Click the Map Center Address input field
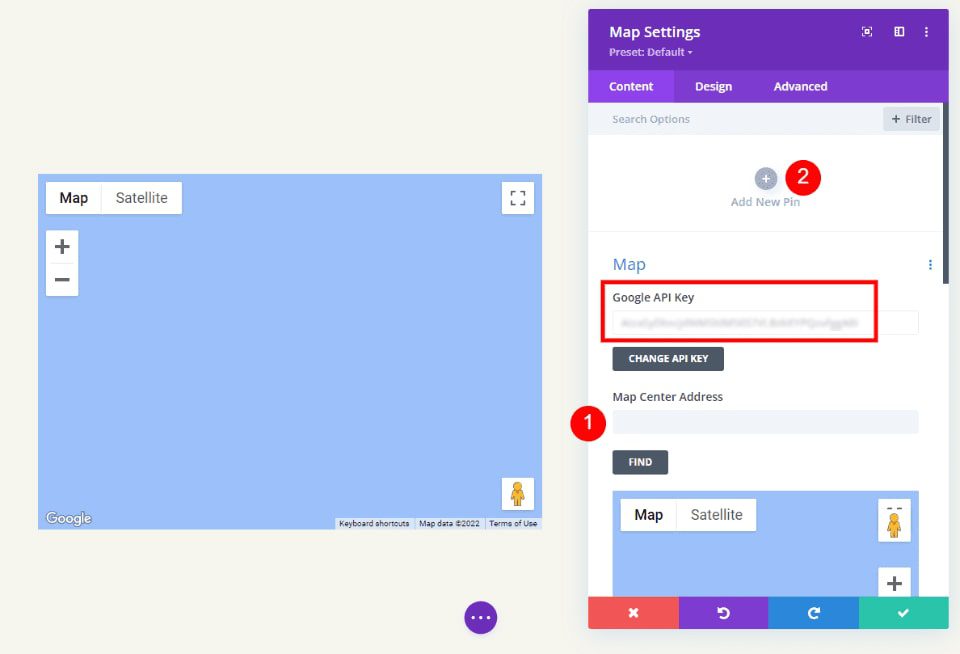The height and width of the screenshot is (654, 960). [765, 421]
